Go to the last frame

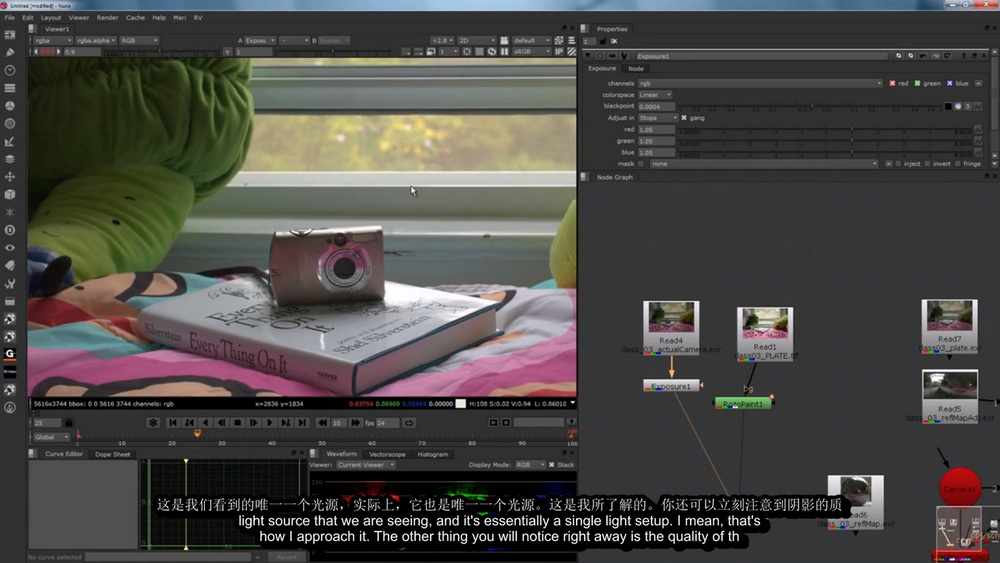click(302, 423)
